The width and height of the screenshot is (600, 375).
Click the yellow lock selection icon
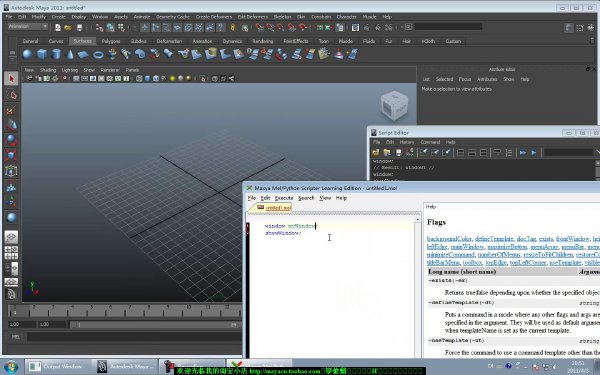tap(233, 28)
